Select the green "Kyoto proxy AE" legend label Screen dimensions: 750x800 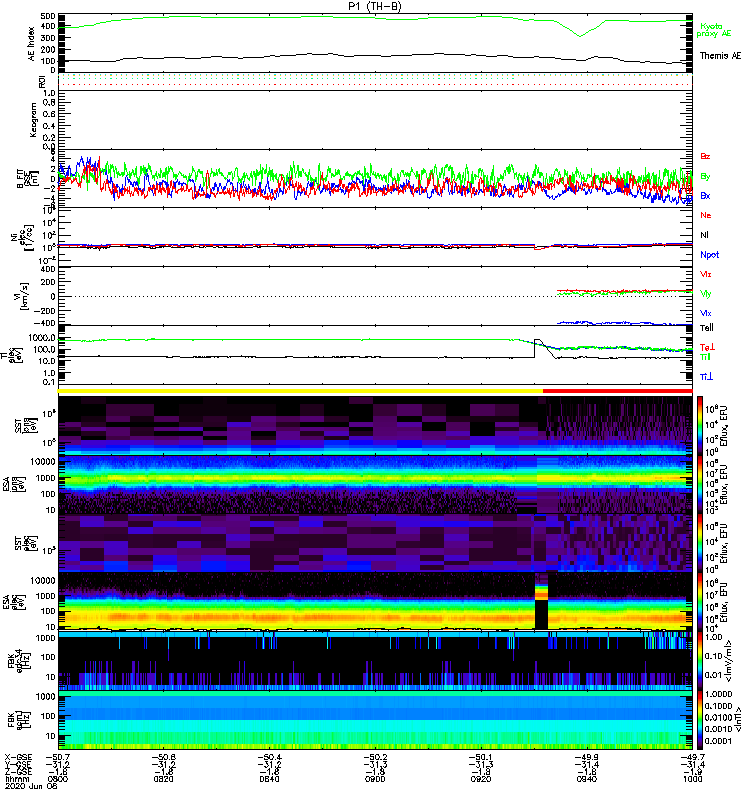714,30
